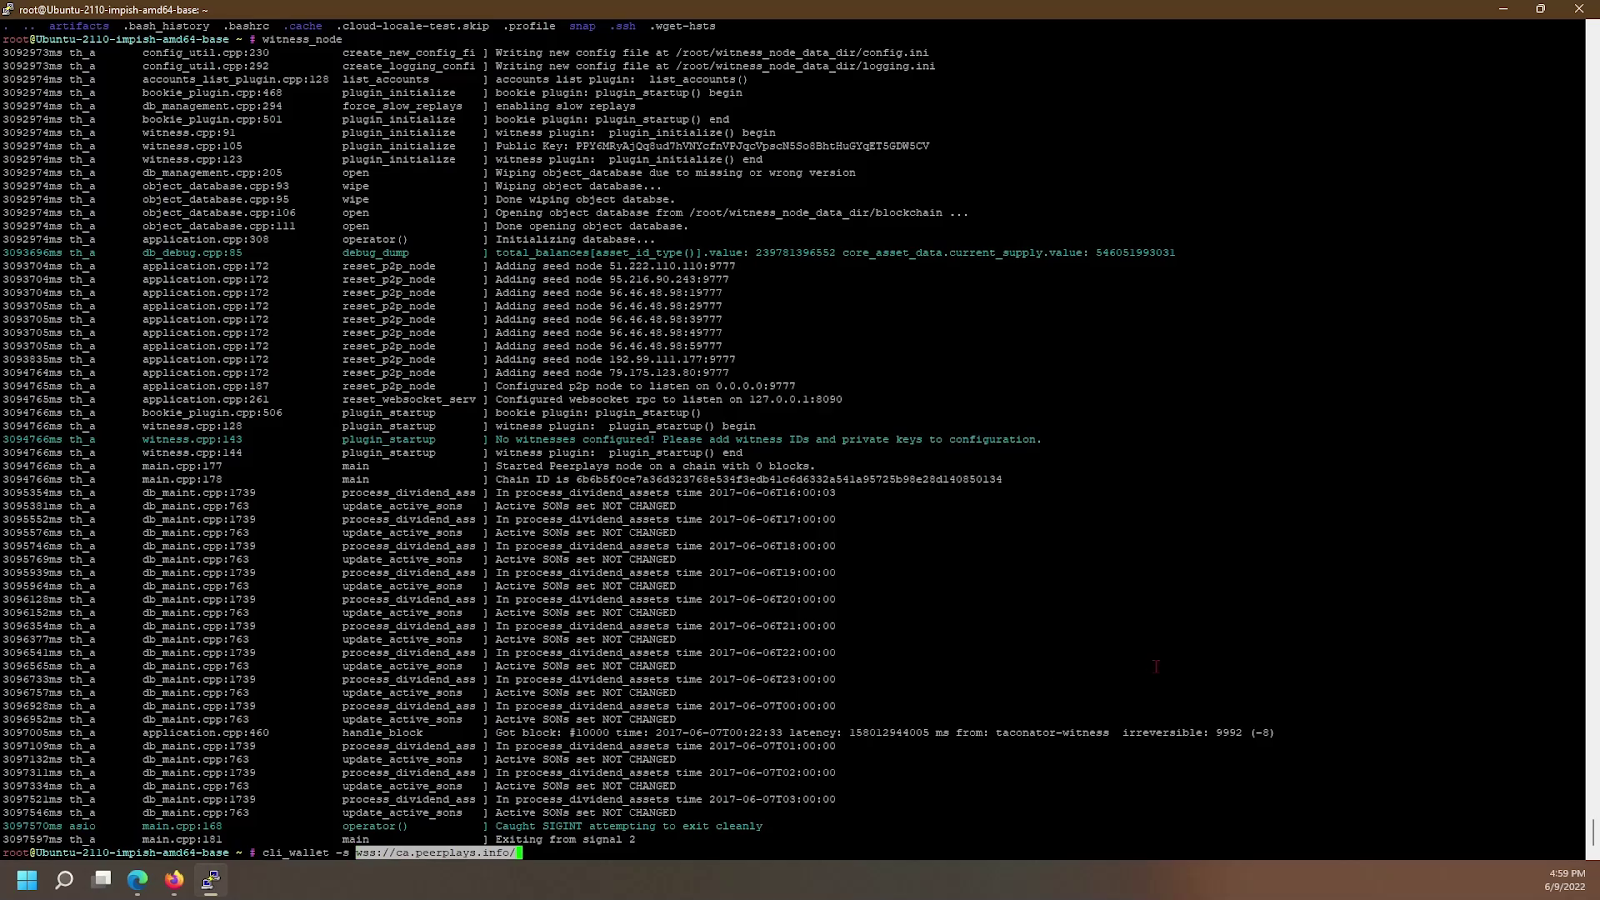Viewport: 1600px width, 900px height.
Task: Launch Microsoft Edge from the taskbar
Action: (x=137, y=880)
